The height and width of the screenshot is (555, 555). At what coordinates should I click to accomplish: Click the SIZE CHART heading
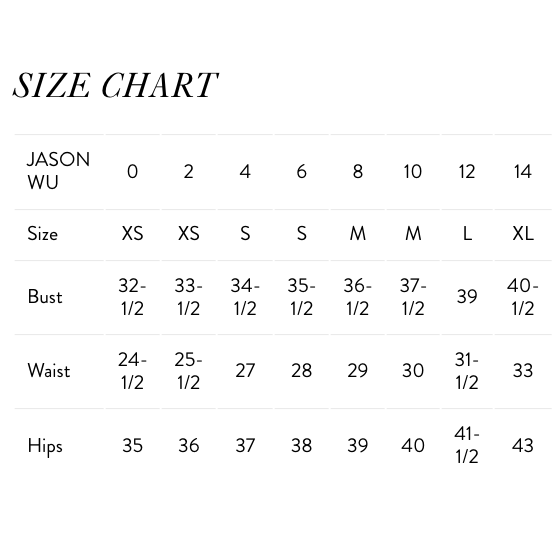point(115,85)
